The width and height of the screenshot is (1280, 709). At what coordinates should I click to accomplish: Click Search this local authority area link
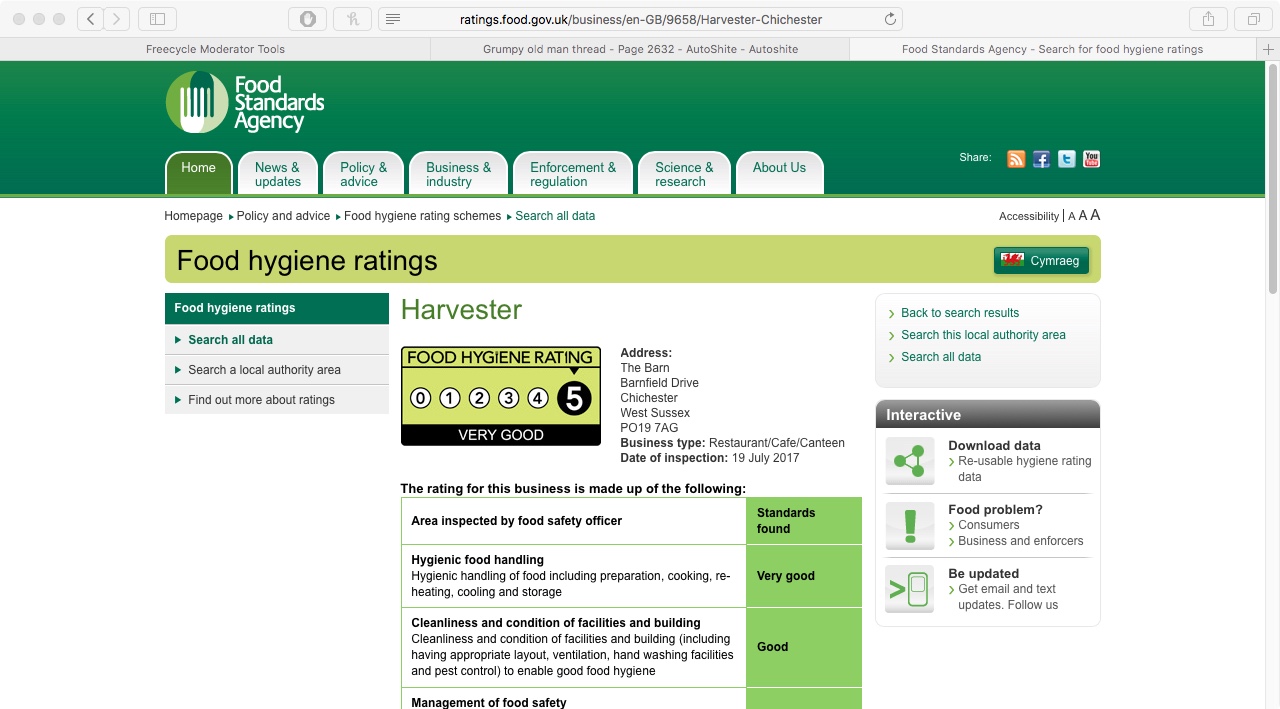pos(983,335)
